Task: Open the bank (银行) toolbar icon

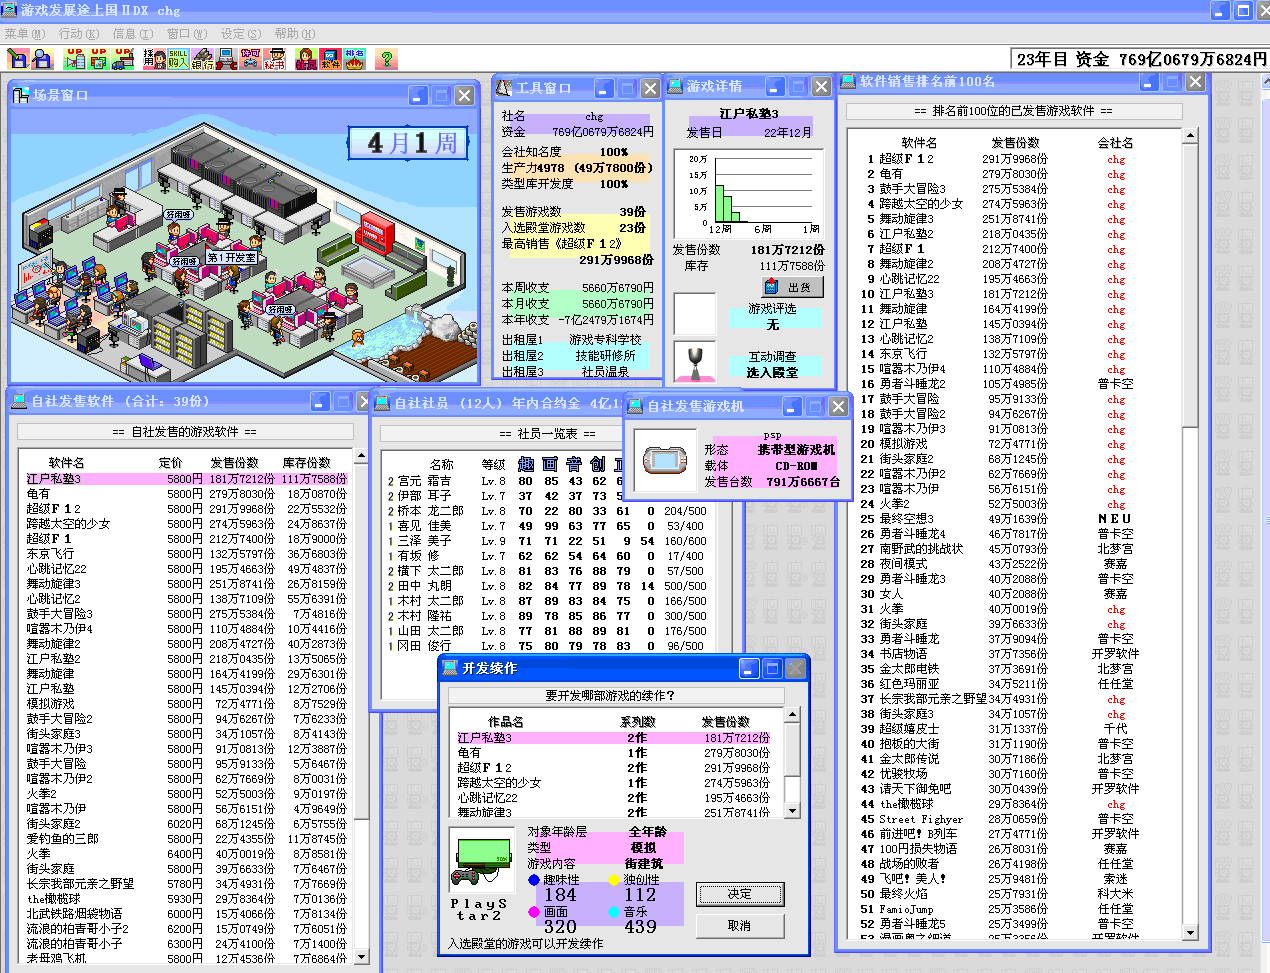Action: point(203,59)
